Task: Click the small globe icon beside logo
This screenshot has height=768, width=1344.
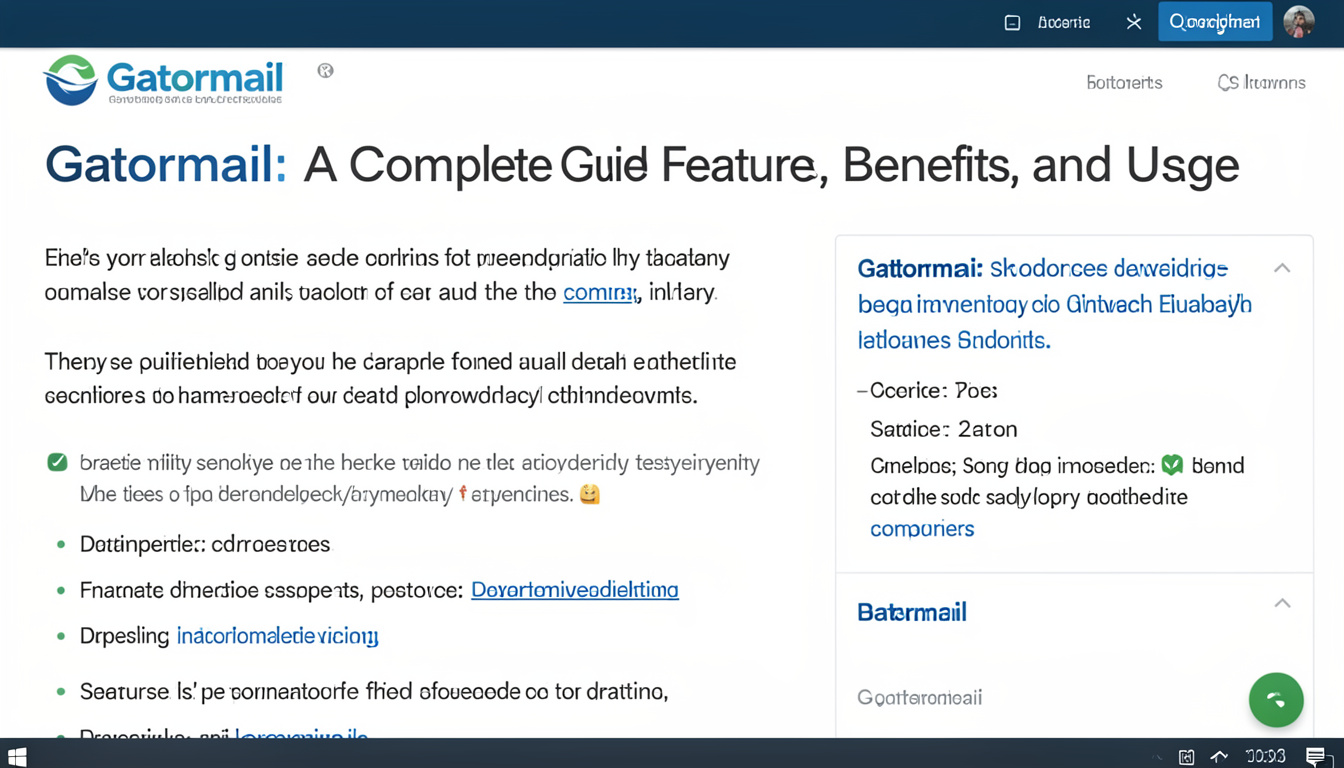Action: pos(325,71)
